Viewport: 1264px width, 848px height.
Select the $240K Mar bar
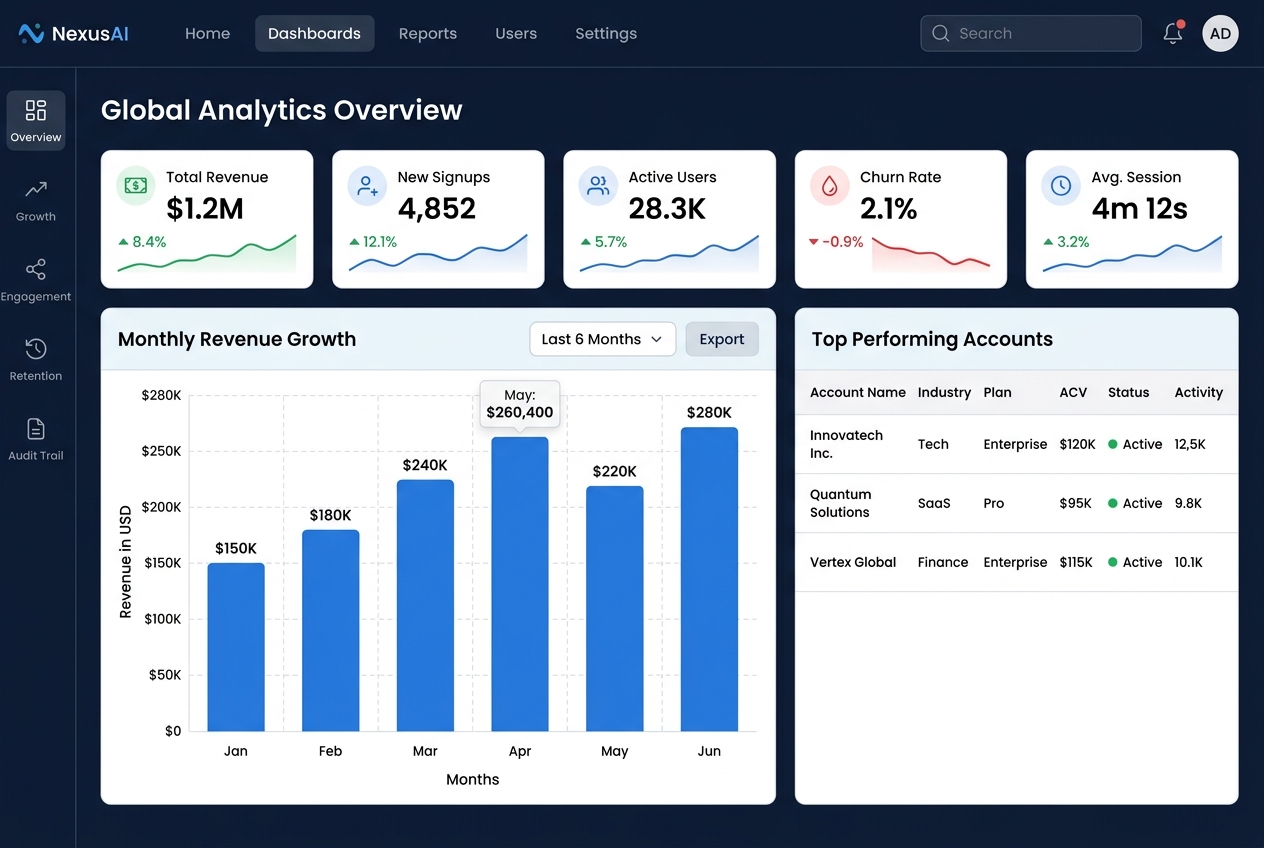pos(425,605)
